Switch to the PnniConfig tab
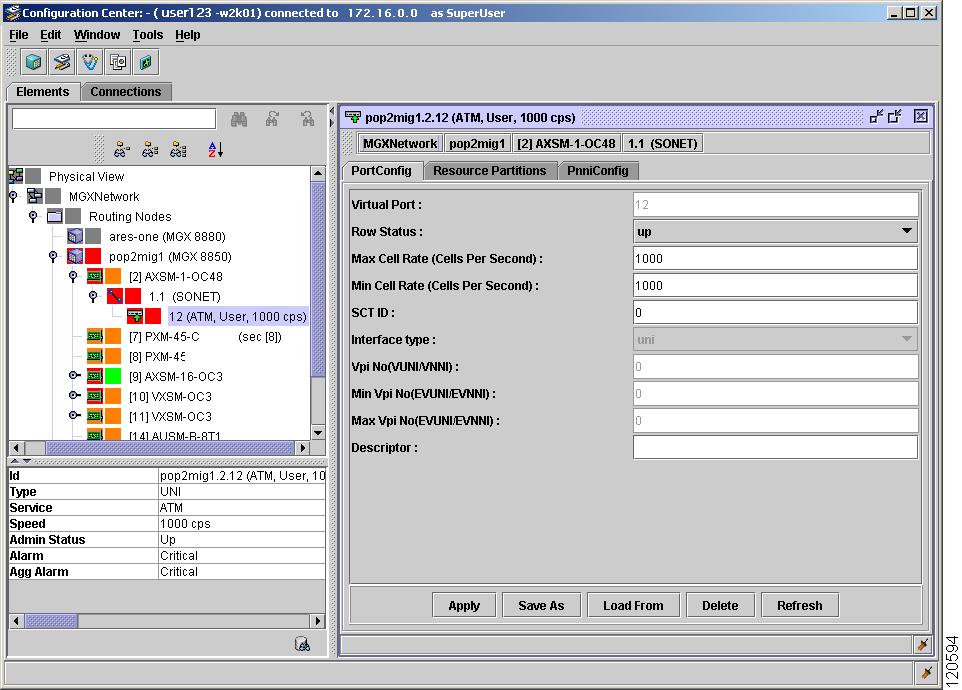The width and height of the screenshot is (962, 690). [598, 171]
